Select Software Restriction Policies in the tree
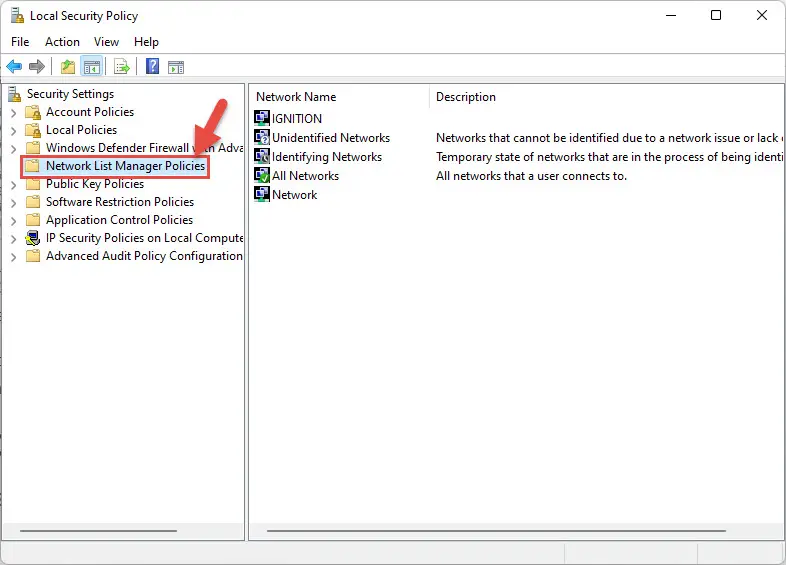Viewport: 786px width, 565px height. point(120,202)
